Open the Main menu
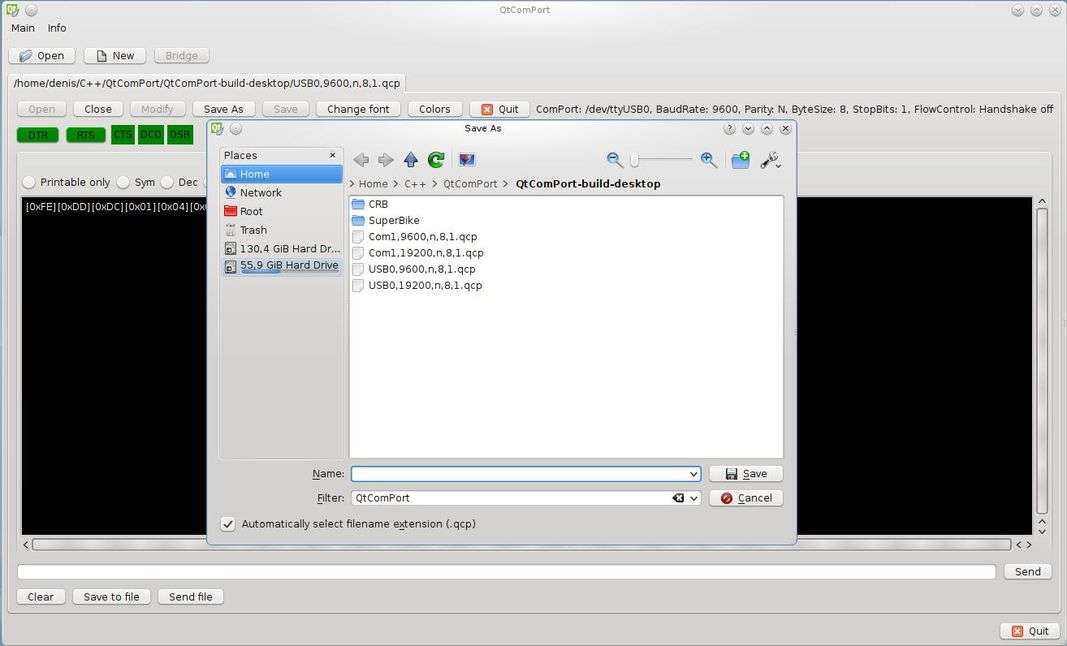Screen dimensions: 1067x646 23,28
